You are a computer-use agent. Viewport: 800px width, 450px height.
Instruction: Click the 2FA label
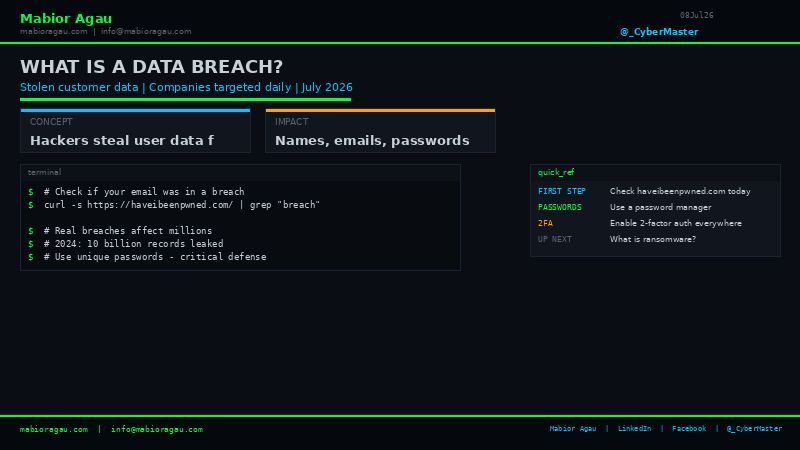click(x=545, y=223)
